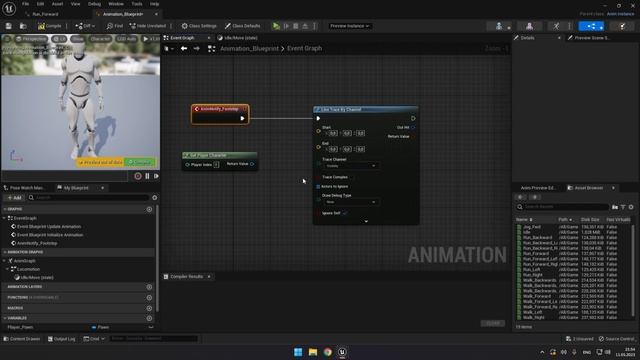Open the Trace Channel dropdown
640x360 pixels.
point(350,166)
